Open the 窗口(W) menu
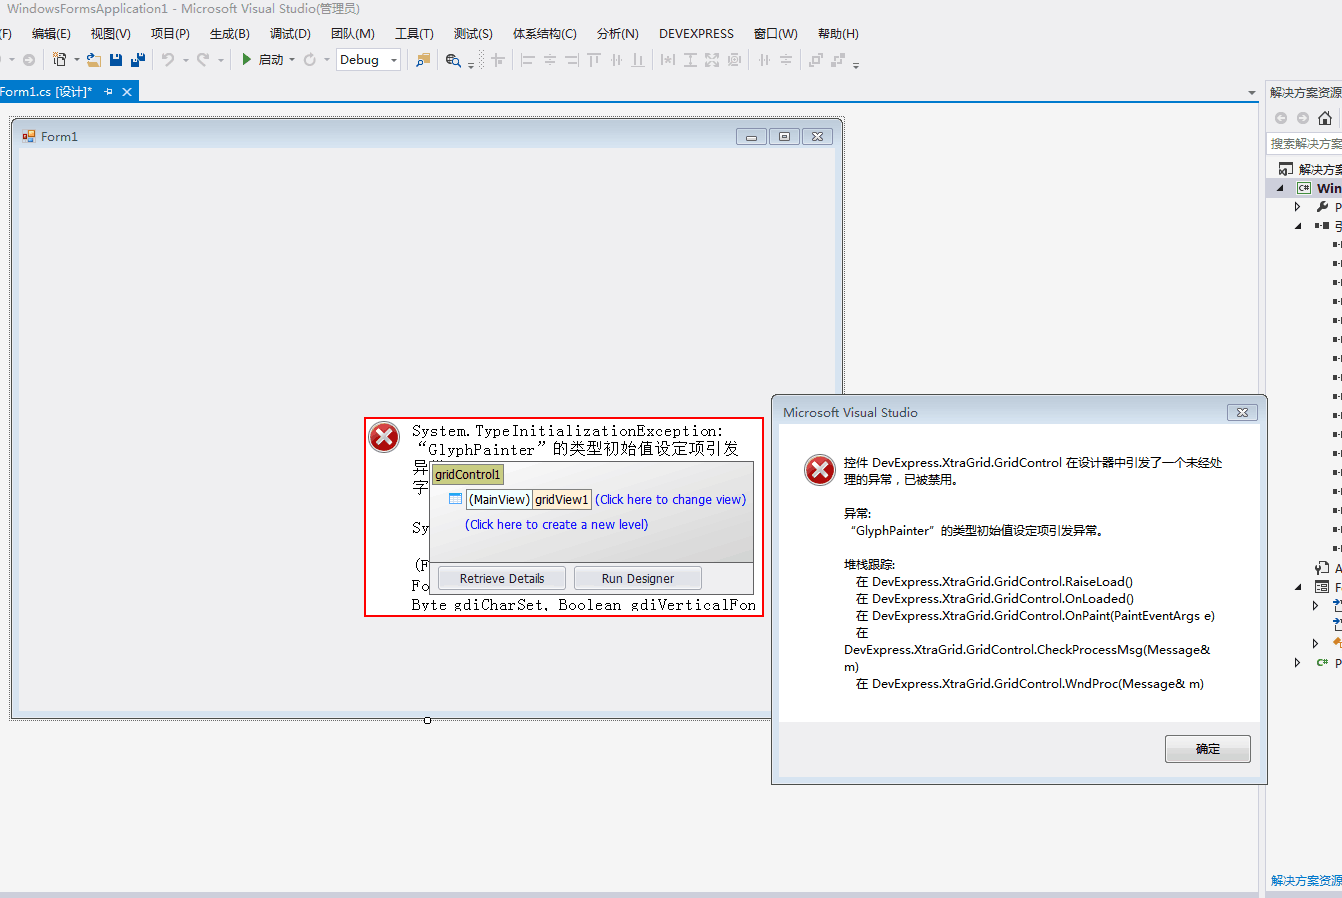This screenshot has width=1342, height=898. pyautogui.click(x=776, y=34)
